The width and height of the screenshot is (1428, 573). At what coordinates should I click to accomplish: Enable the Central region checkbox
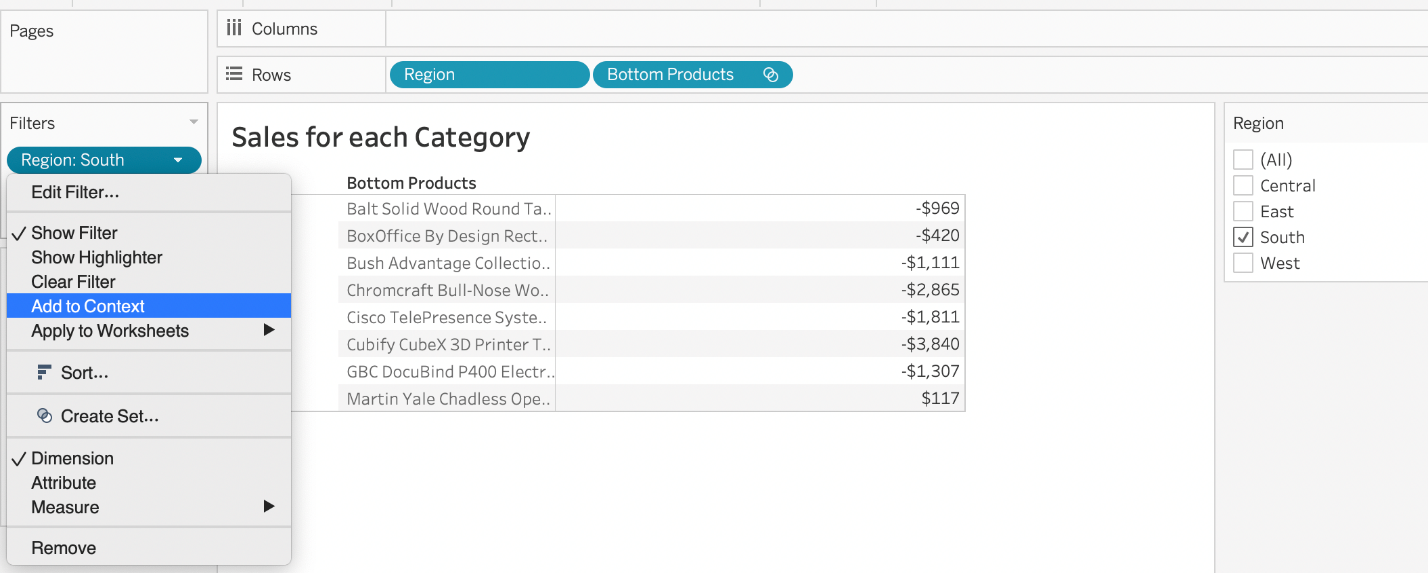coord(1243,186)
